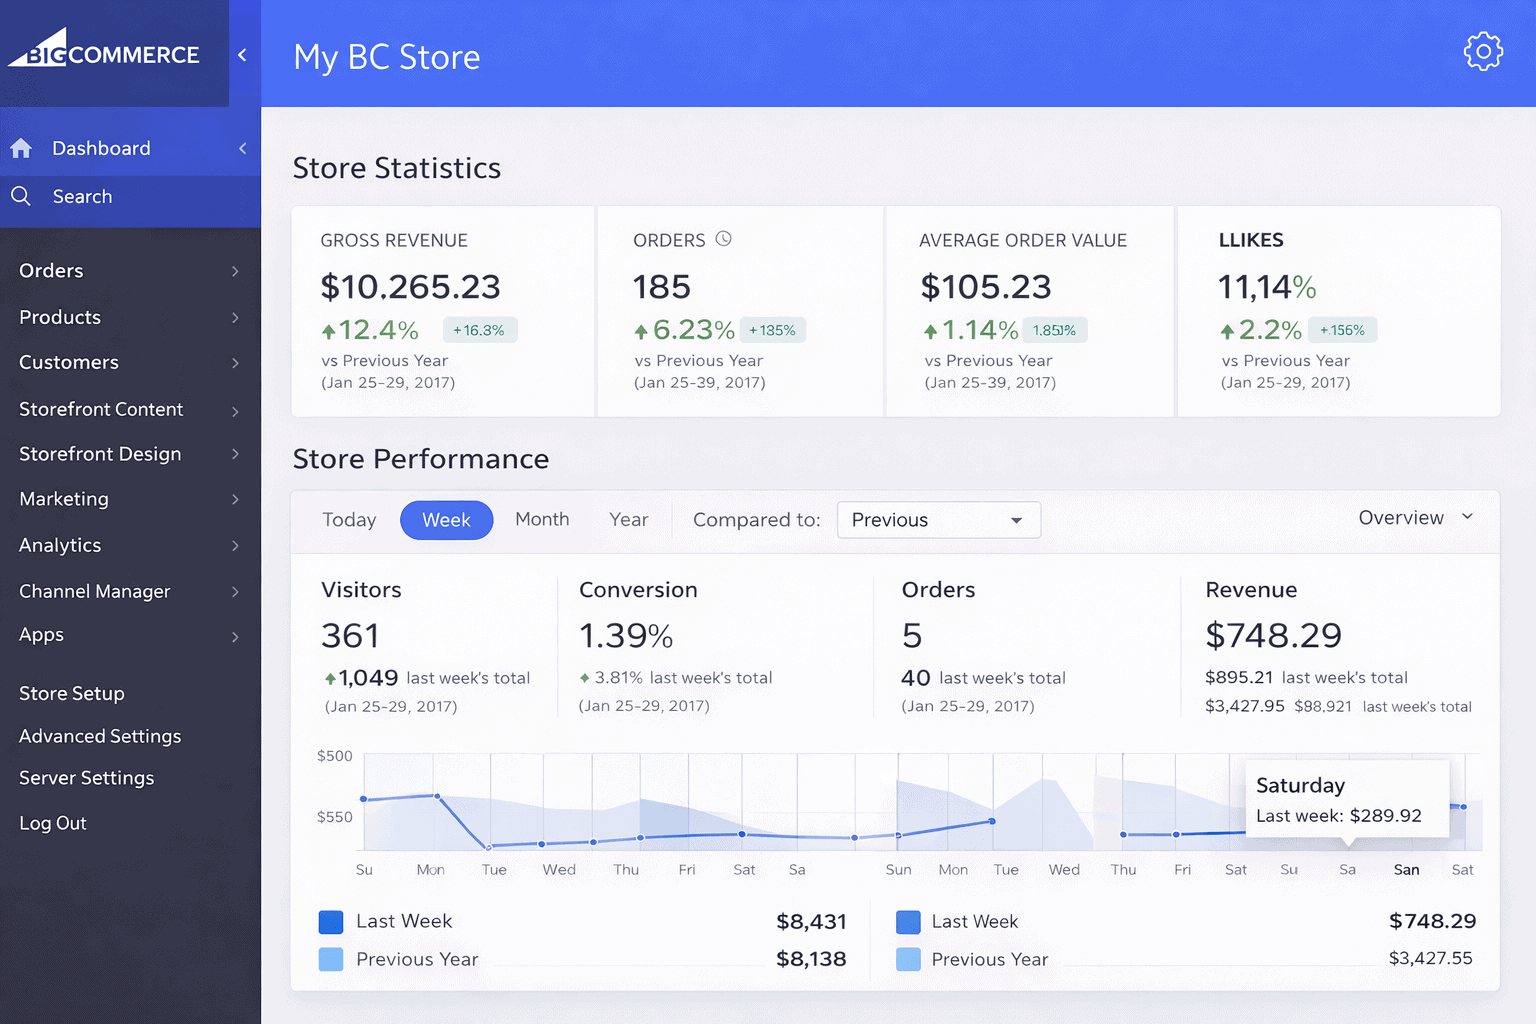Screen dimensions: 1536x1024
Task: Open the Channel Manager sidebar section
Action: [95, 591]
